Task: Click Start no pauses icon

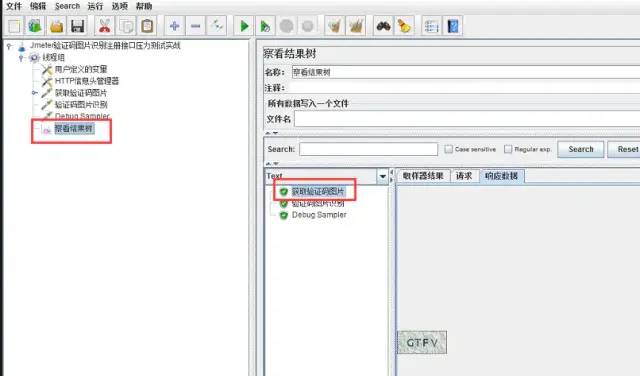Action: point(265,26)
